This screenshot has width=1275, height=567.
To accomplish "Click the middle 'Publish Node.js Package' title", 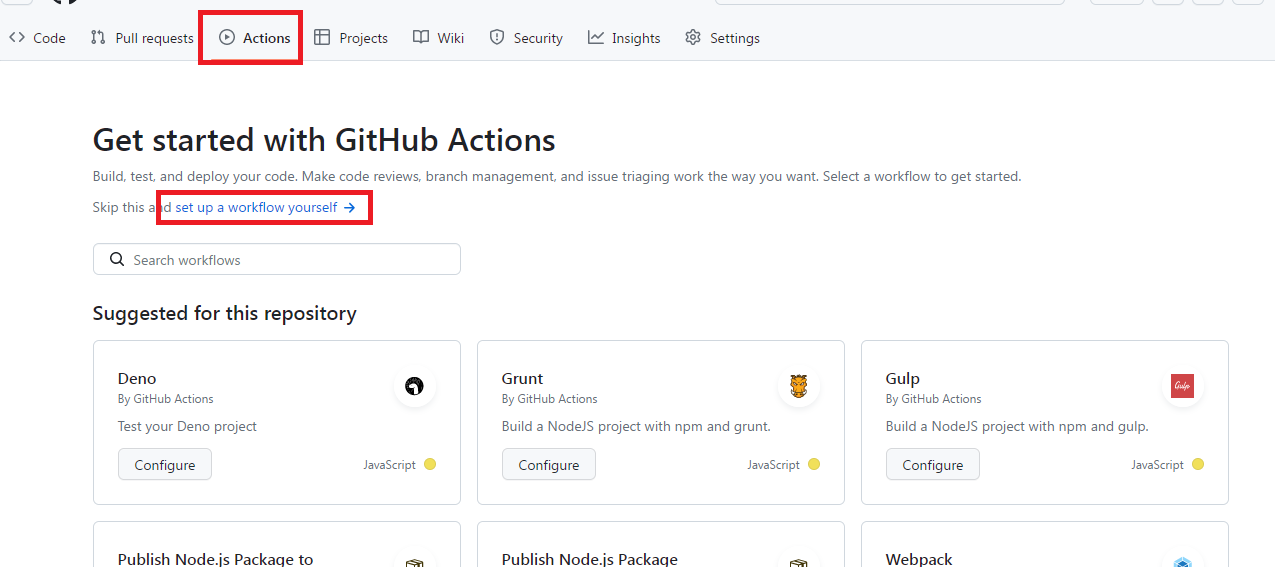I will pyautogui.click(x=590, y=558).
